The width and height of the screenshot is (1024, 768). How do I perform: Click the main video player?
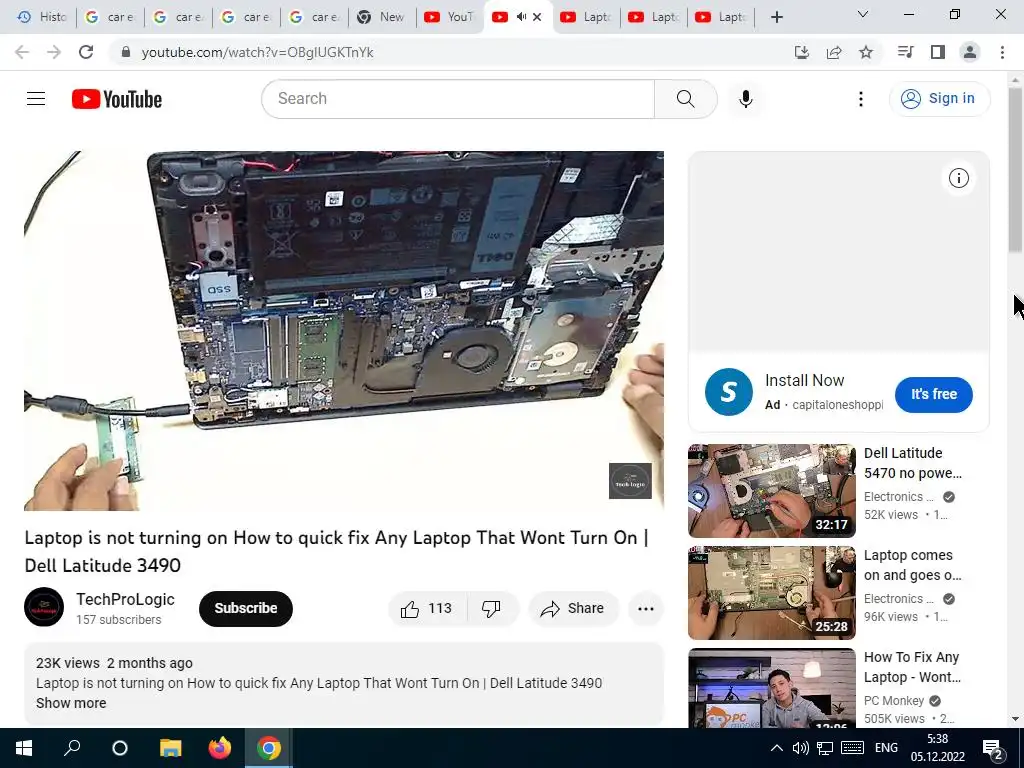coord(344,331)
